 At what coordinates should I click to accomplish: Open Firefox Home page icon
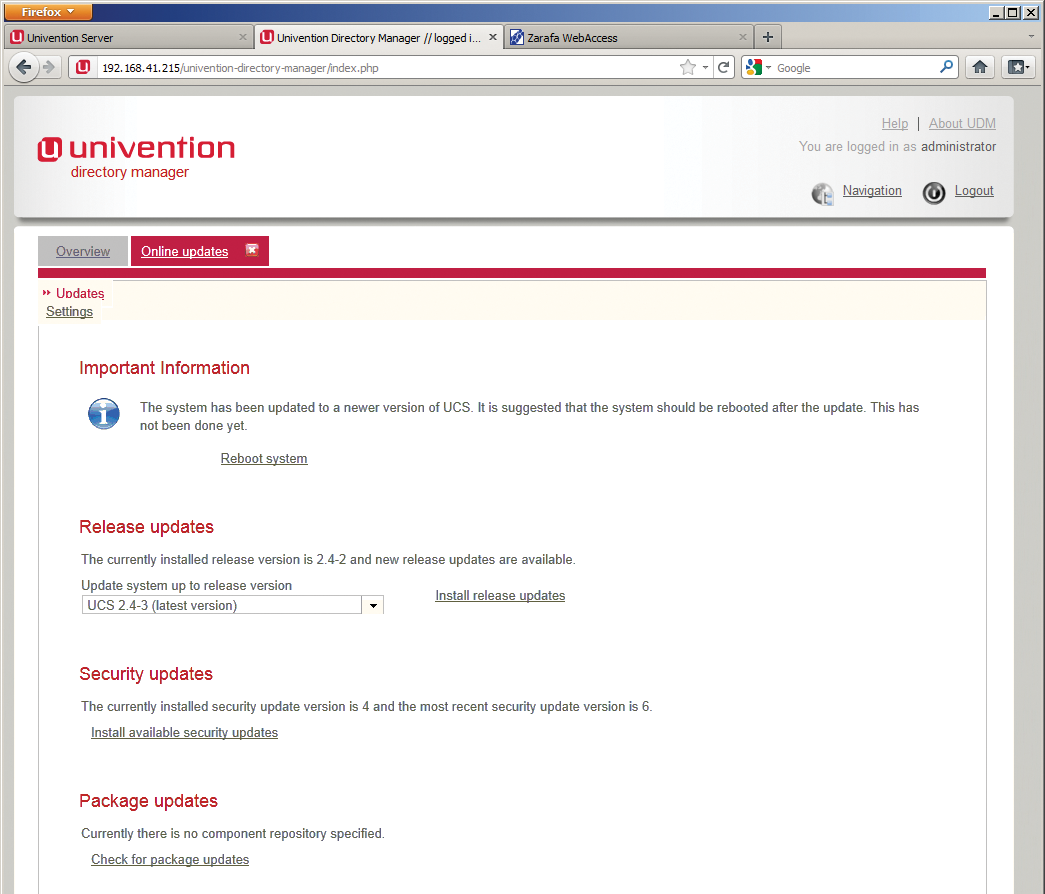980,68
